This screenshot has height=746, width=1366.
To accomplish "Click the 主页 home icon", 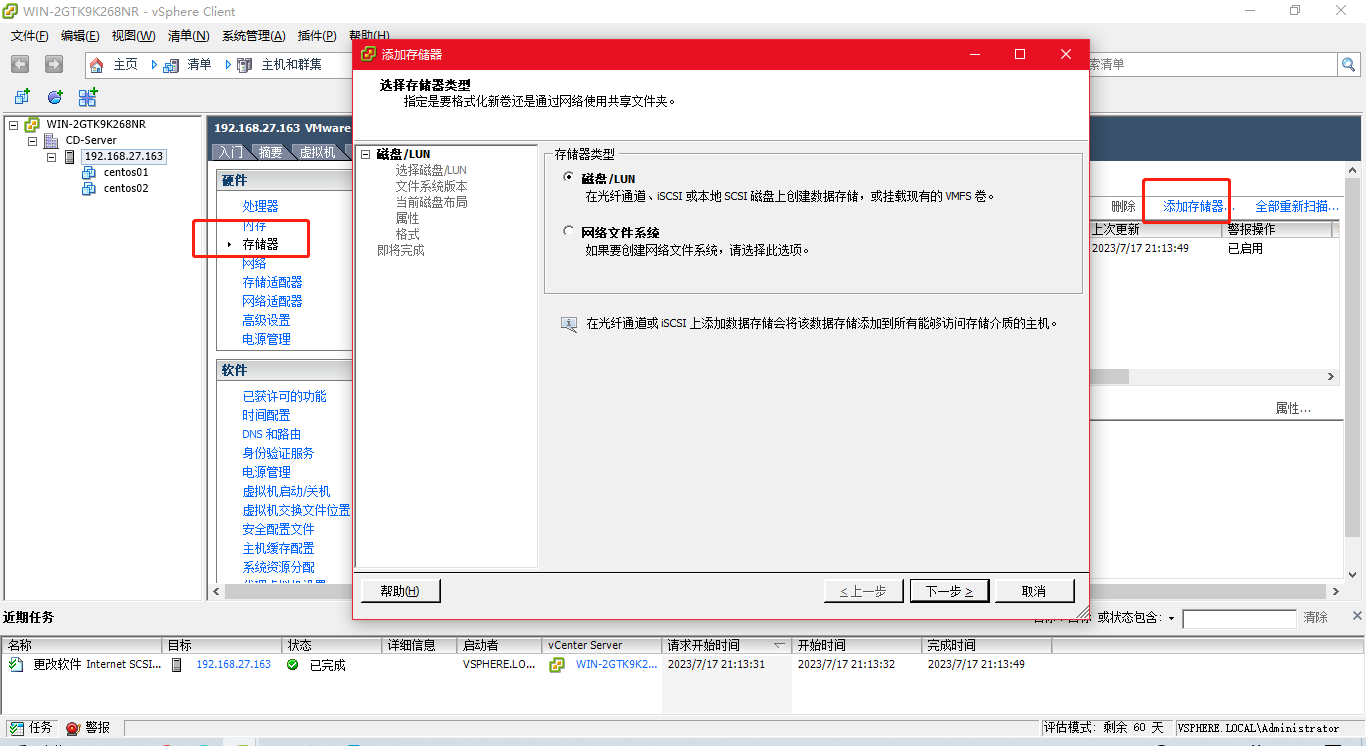I will point(97,65).
